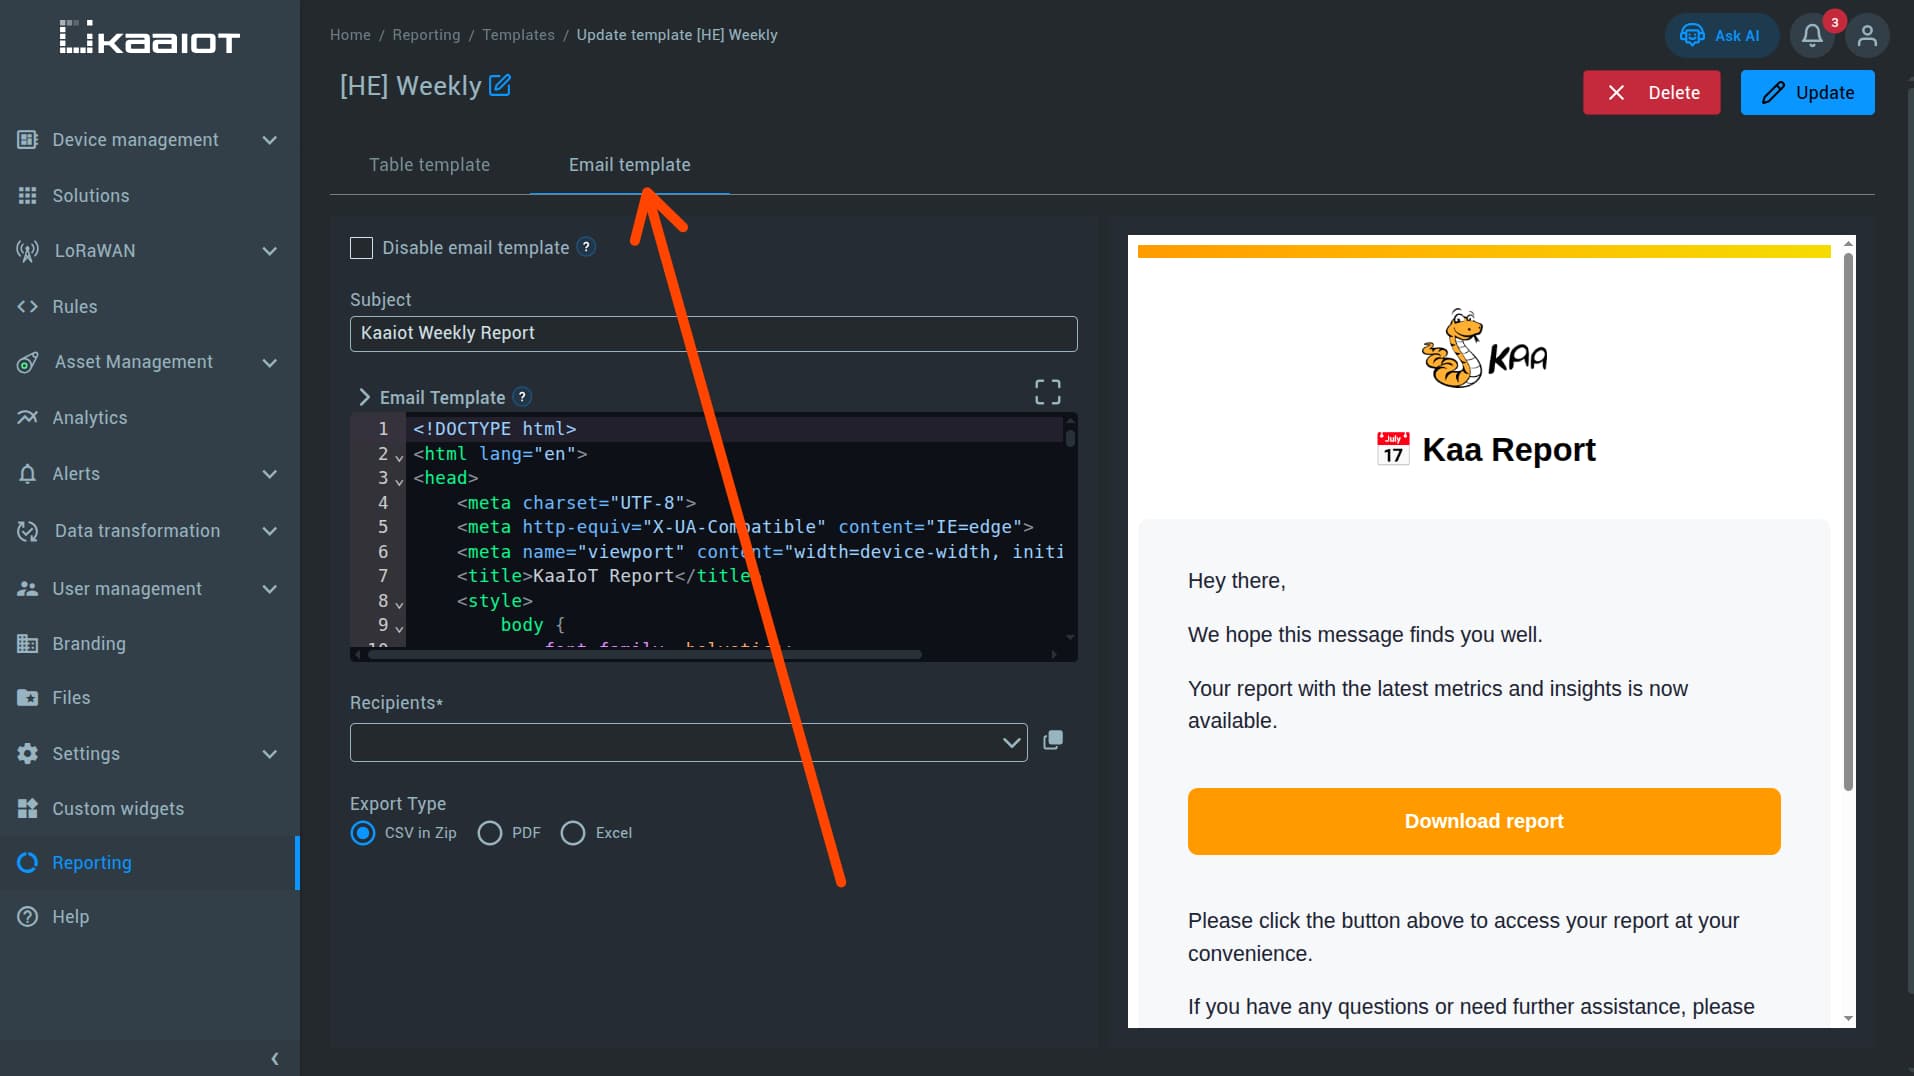Go to Reporting breadcrumb
The height and width of the screenshot is (1076, 1914).
pos(426,35)
